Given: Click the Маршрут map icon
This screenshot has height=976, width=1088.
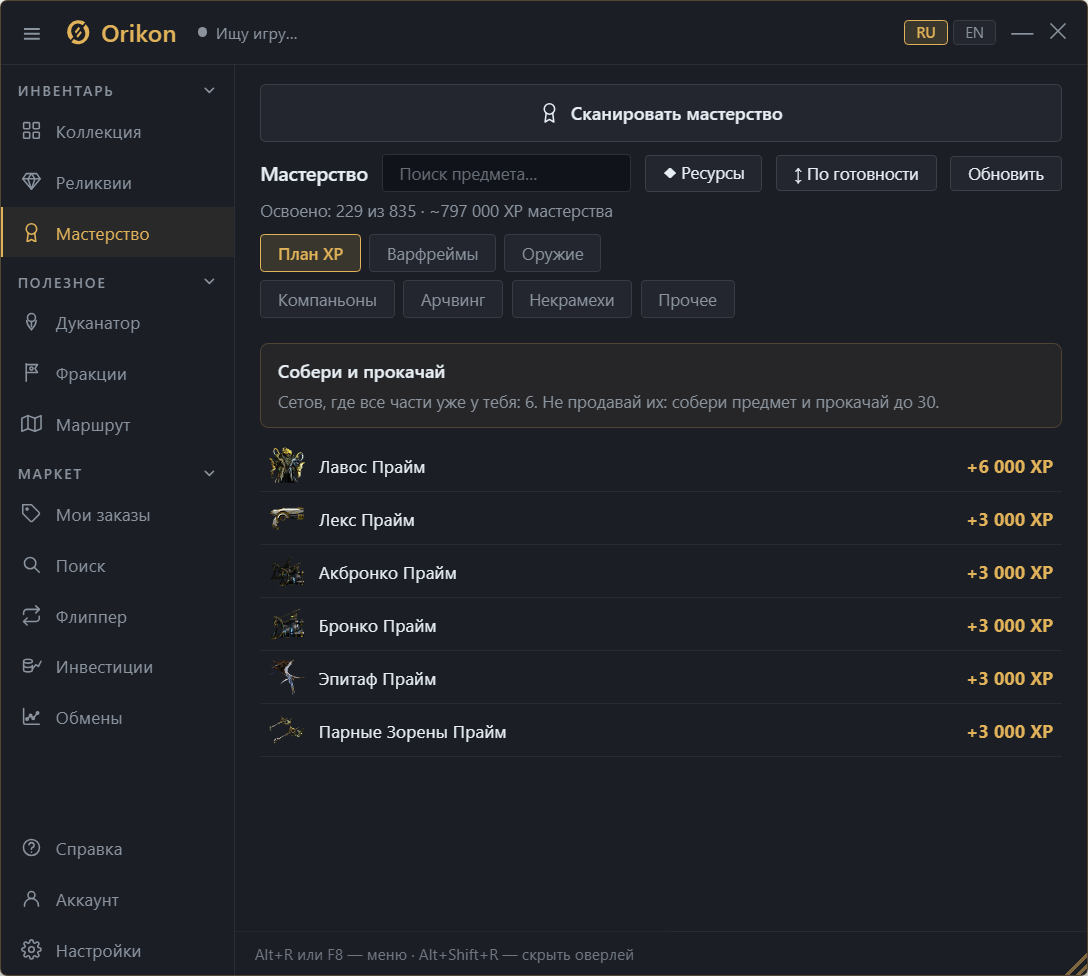Looking at the screenshot, I should 31,424.
